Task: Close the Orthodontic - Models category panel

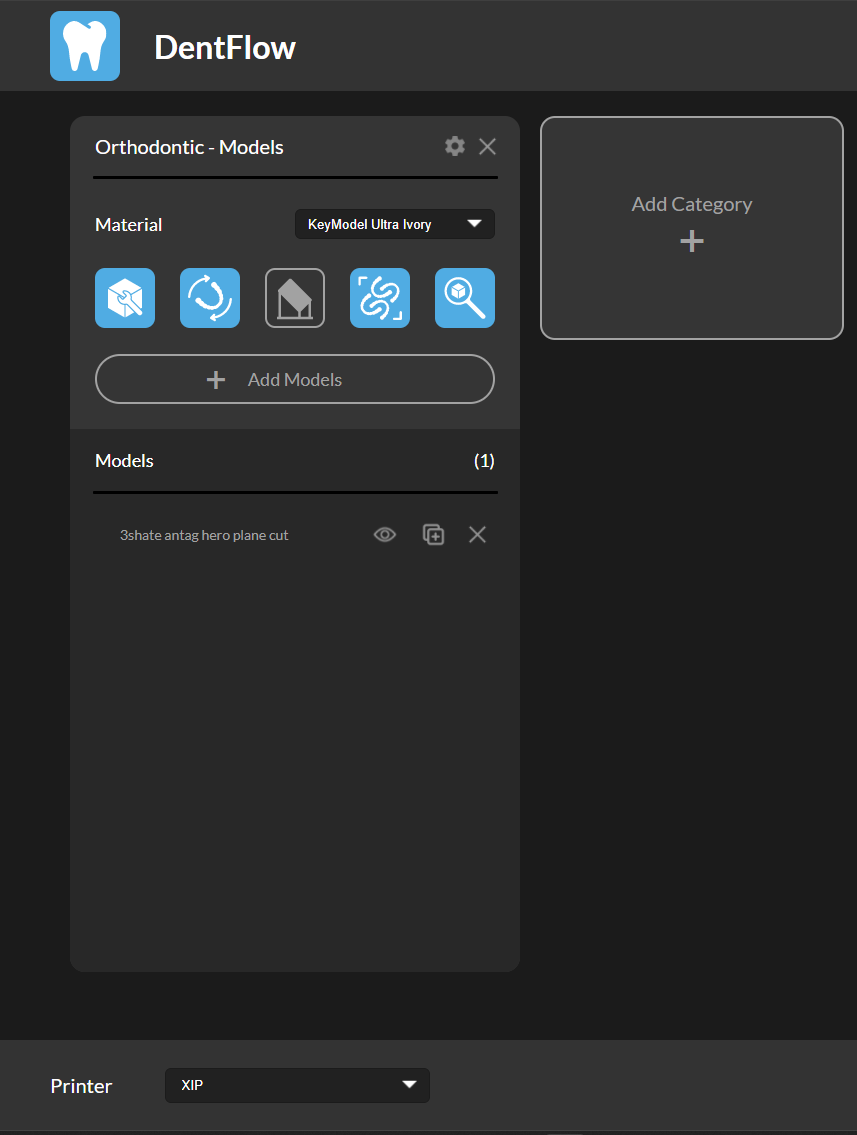Action: 487,146
